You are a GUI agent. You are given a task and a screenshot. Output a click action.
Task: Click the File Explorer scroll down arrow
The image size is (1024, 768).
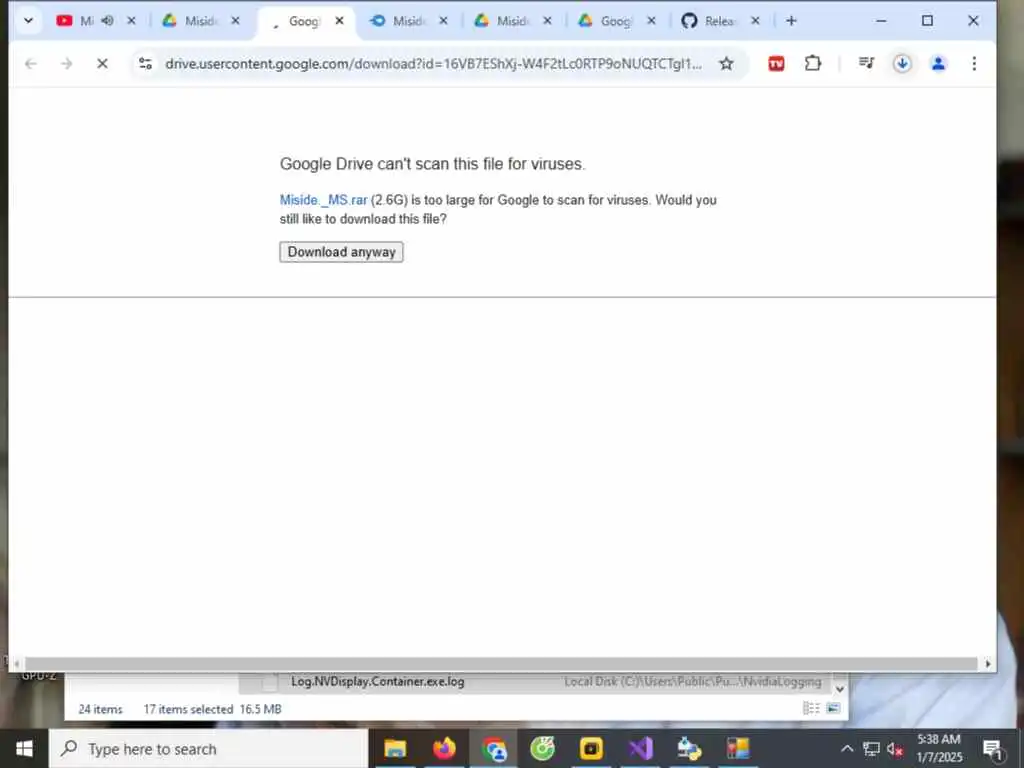[840, 688]
